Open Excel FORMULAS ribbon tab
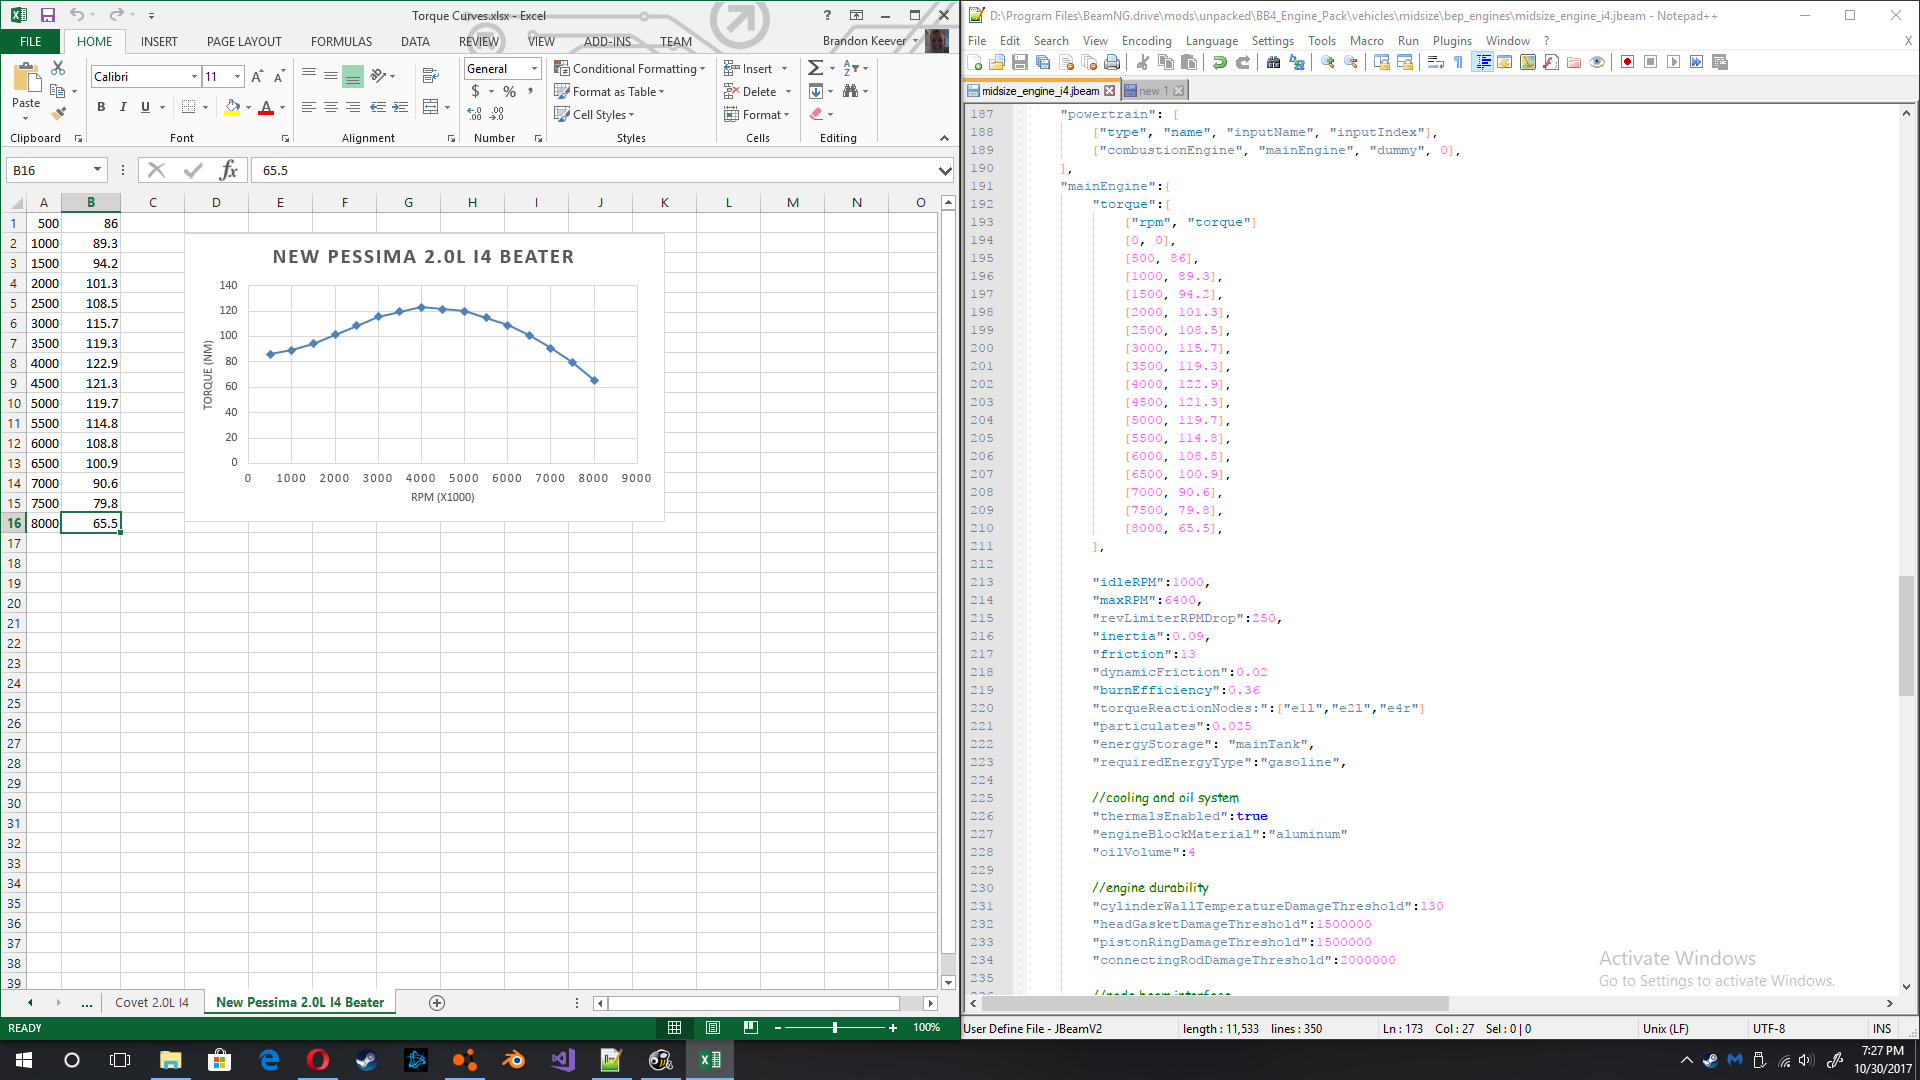 coord(341,41)
